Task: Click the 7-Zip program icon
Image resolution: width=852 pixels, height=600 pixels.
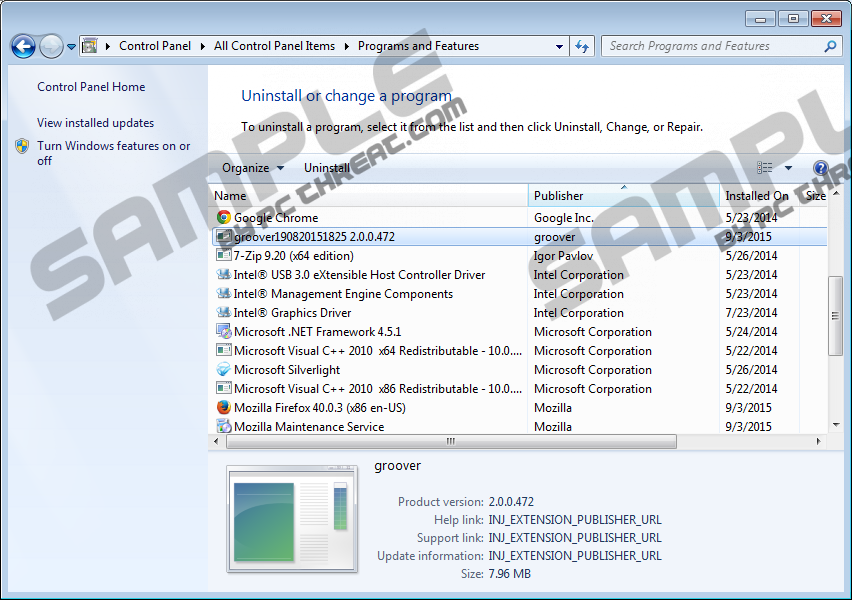Action: tap(224, 256)
